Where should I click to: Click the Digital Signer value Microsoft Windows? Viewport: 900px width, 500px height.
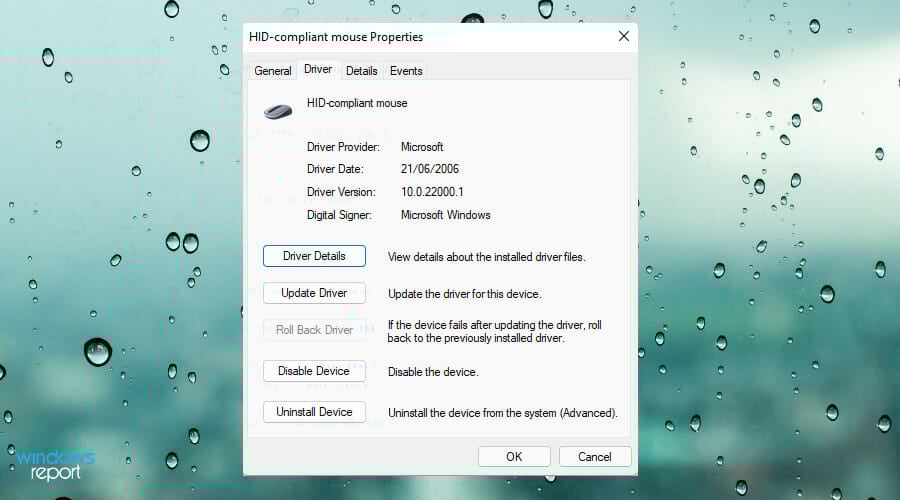click(x=445, y=215)
